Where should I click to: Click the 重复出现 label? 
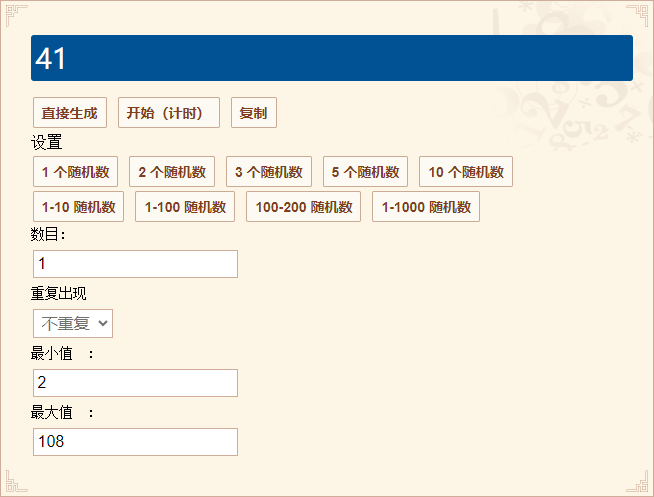(x=58, y=294)
